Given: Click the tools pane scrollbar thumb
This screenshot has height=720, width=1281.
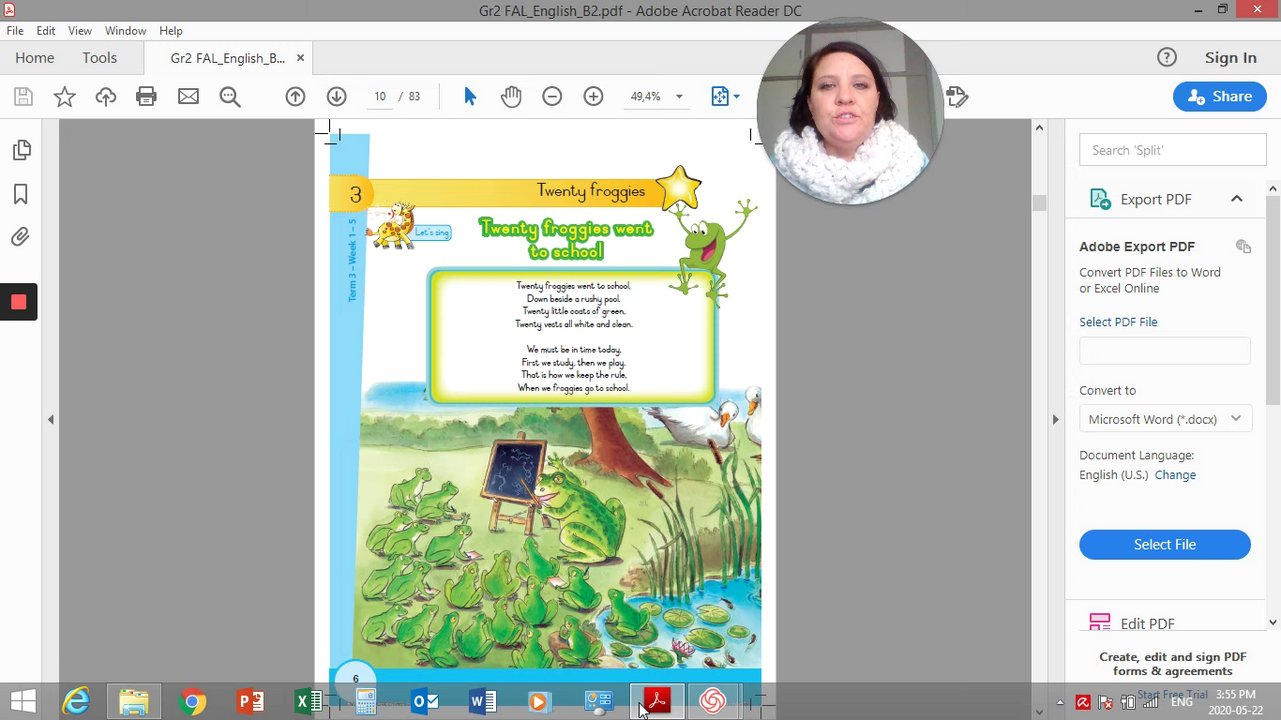Looking at the screenshot, I should [x=1273, y=298].
